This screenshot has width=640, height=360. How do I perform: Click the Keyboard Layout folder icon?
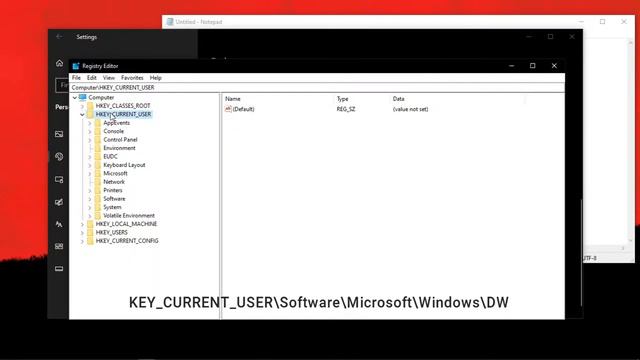pos(98,165)
